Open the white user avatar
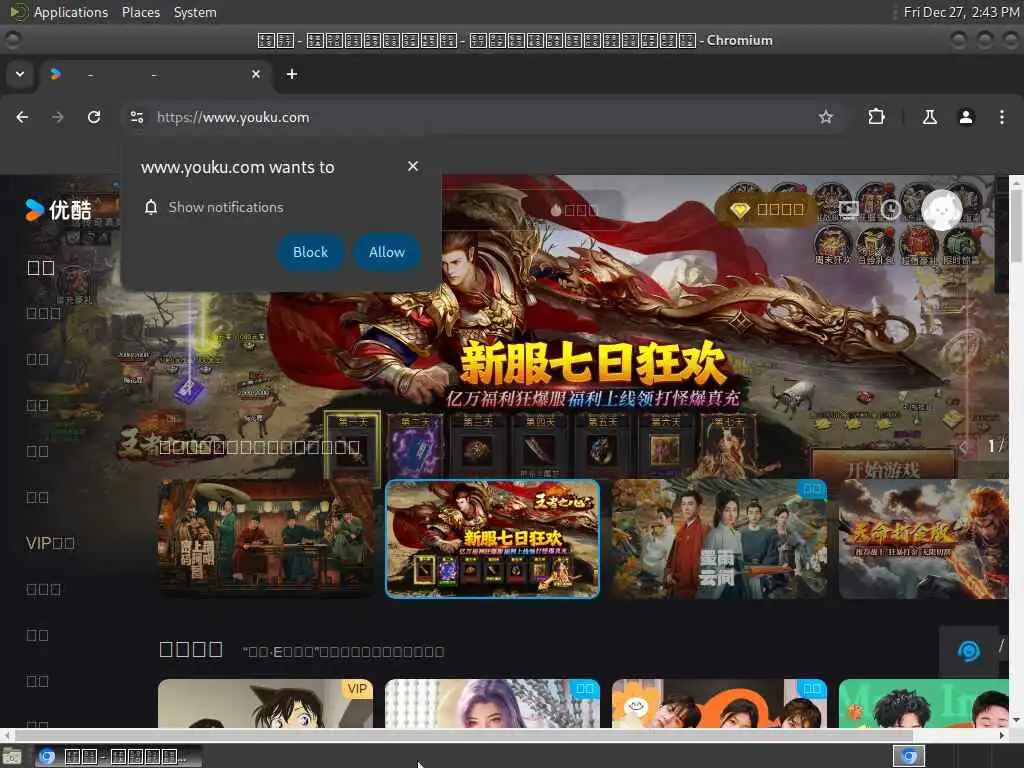The width and height of the screenshot is (1024, 768). pyautogui.click(x=942, y=210)
